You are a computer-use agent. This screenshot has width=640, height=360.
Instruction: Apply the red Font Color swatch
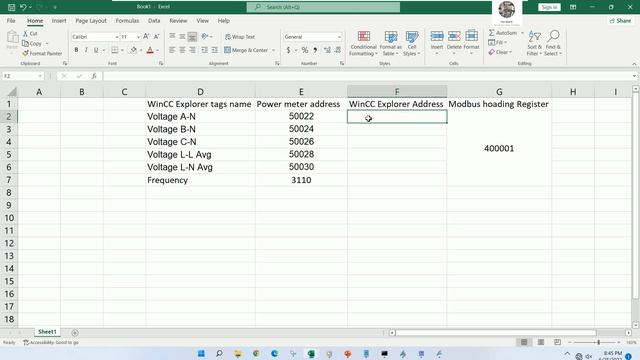point(150,50)
